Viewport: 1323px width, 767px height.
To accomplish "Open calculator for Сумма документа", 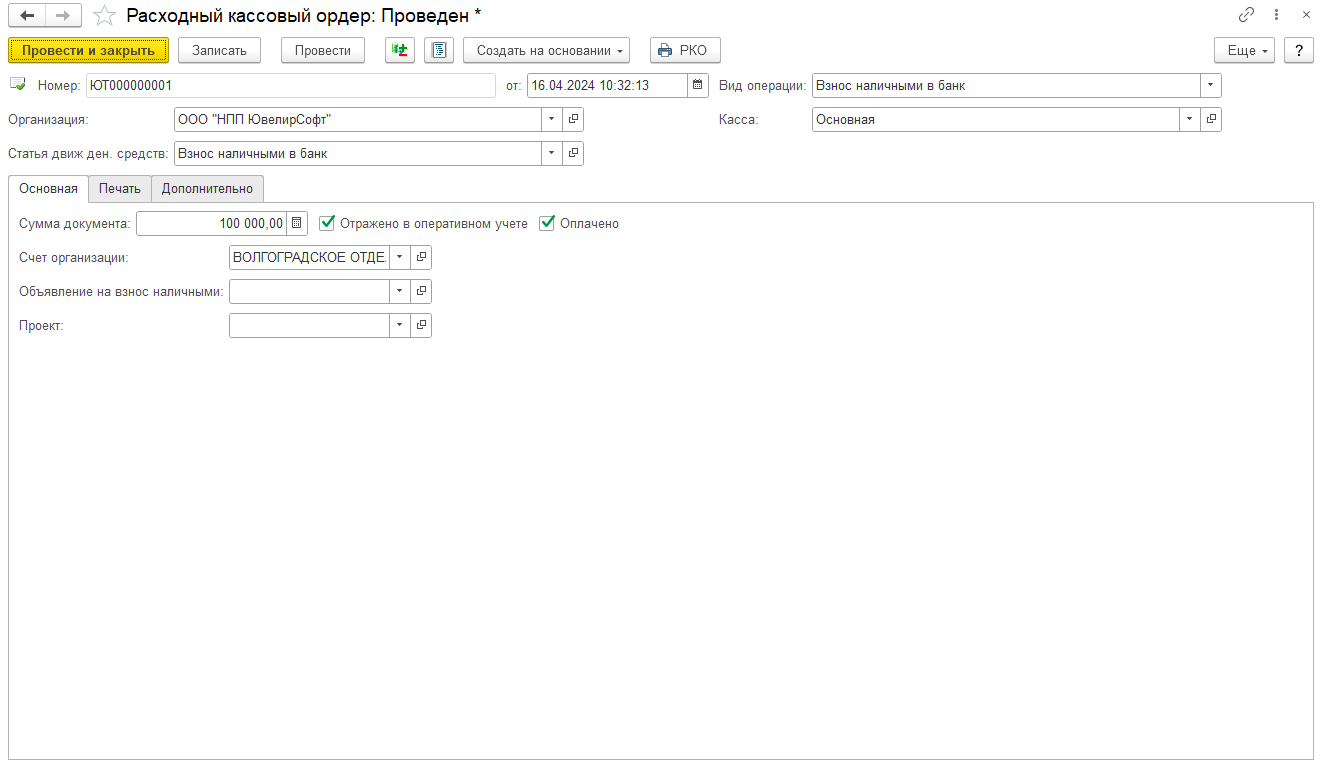I will pyautogui.click(x=297, y=223).
